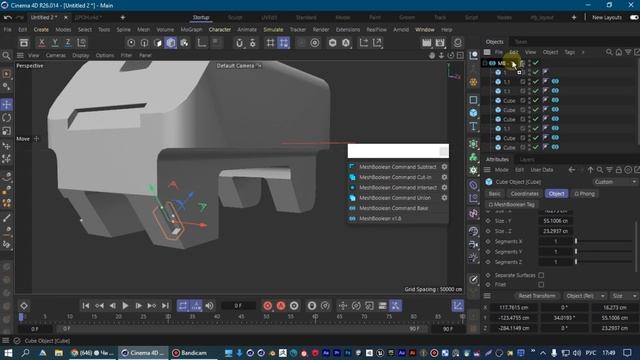Toggle the Fillet checkbox

tap(541, 284)
